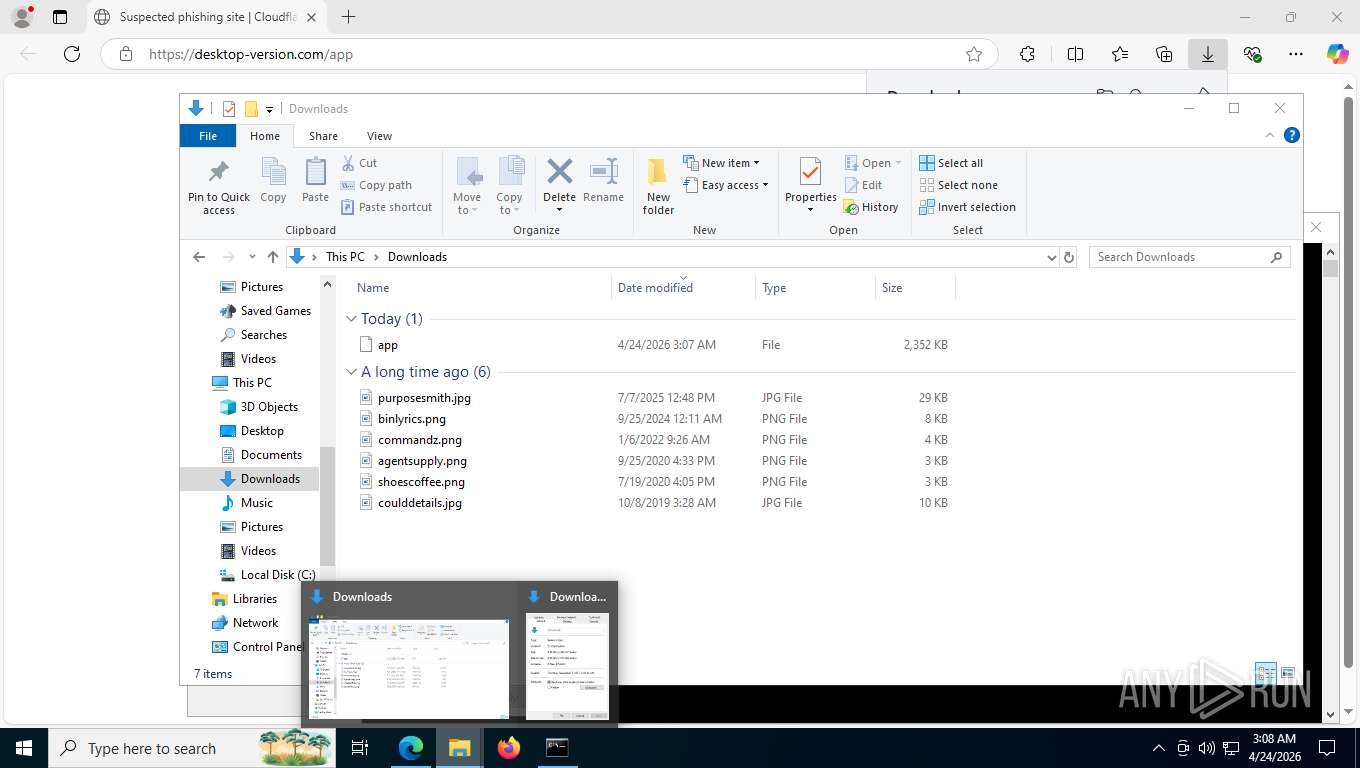
Task: Expand the Delete options arrow
Action: coord(559,209)
